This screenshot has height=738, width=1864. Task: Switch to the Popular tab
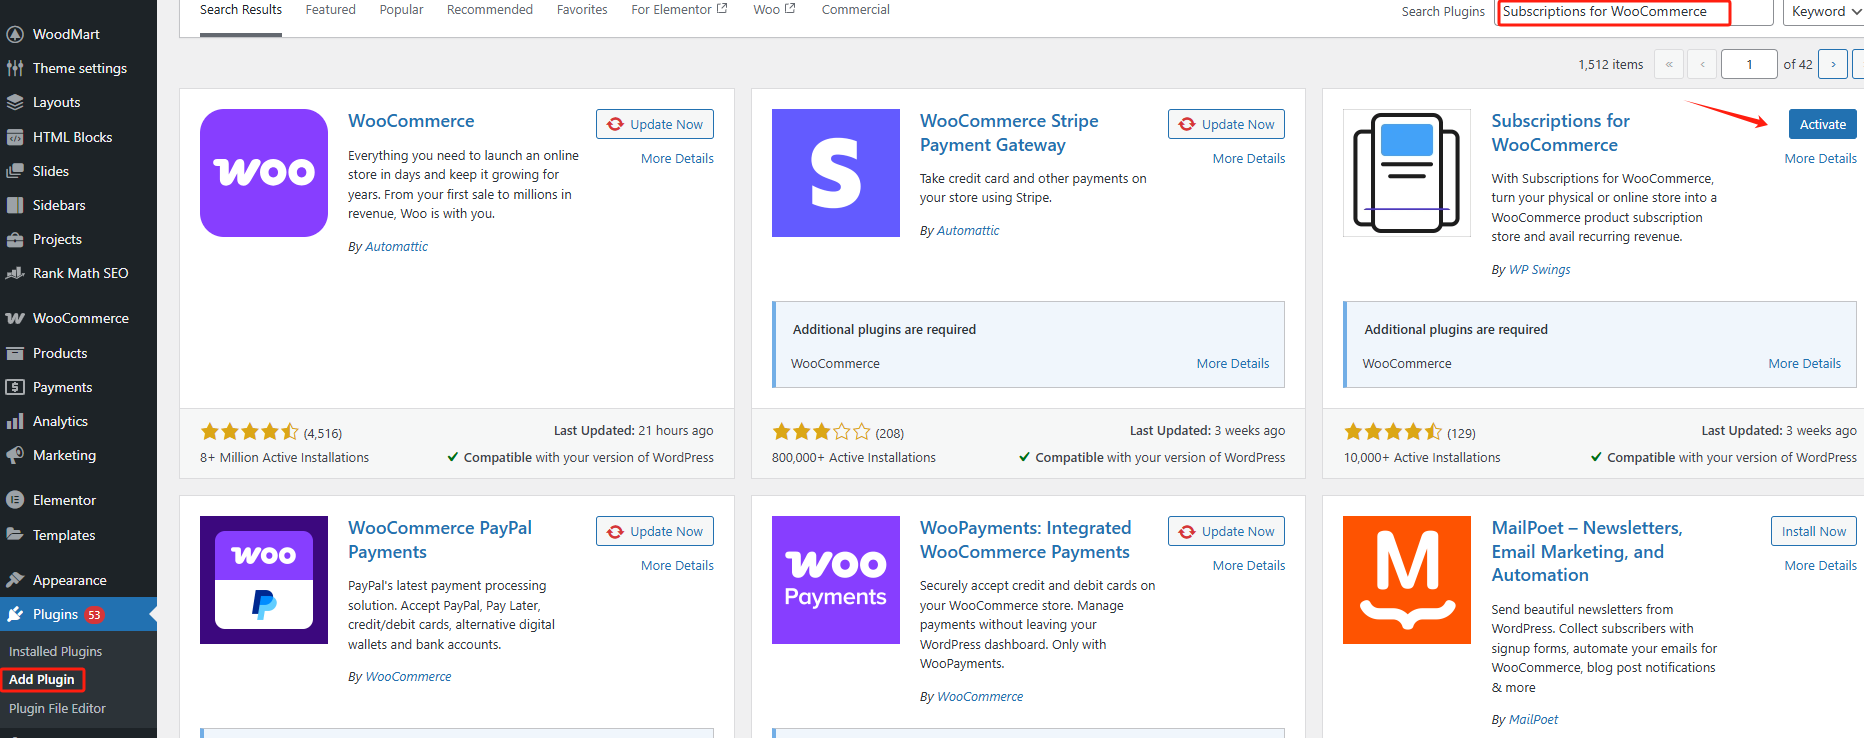[x=401, y=10]
